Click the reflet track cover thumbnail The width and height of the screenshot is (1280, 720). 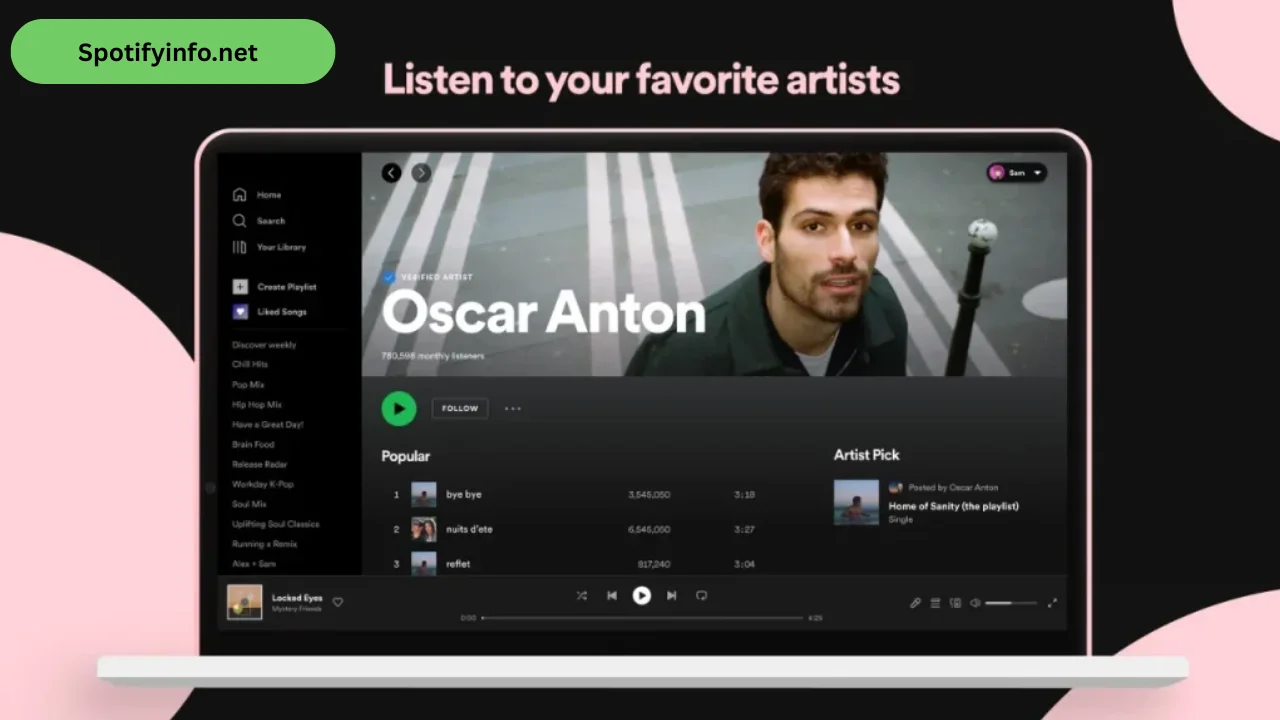[424, 563]
